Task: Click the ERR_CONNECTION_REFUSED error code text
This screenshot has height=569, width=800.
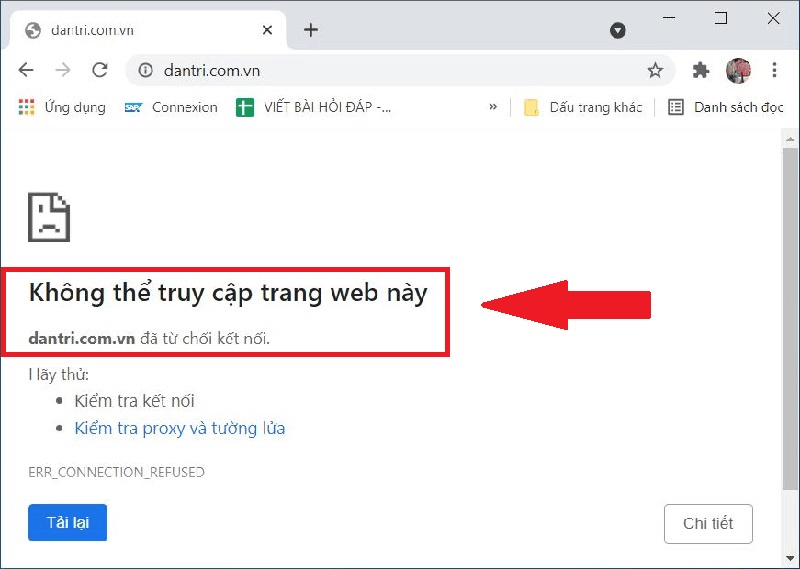Action: pos(116,472)
